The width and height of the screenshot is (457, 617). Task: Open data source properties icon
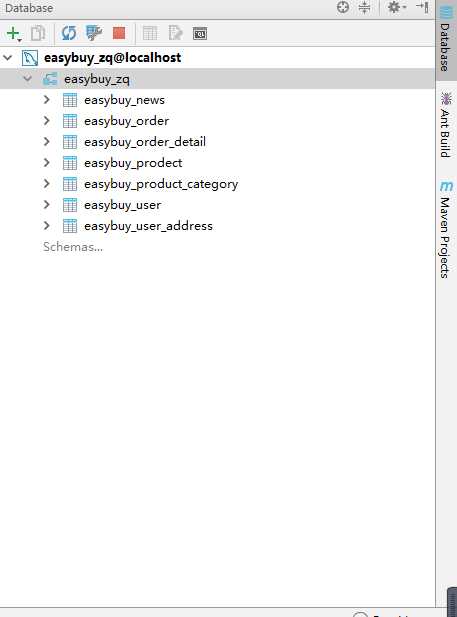[94, 33]
